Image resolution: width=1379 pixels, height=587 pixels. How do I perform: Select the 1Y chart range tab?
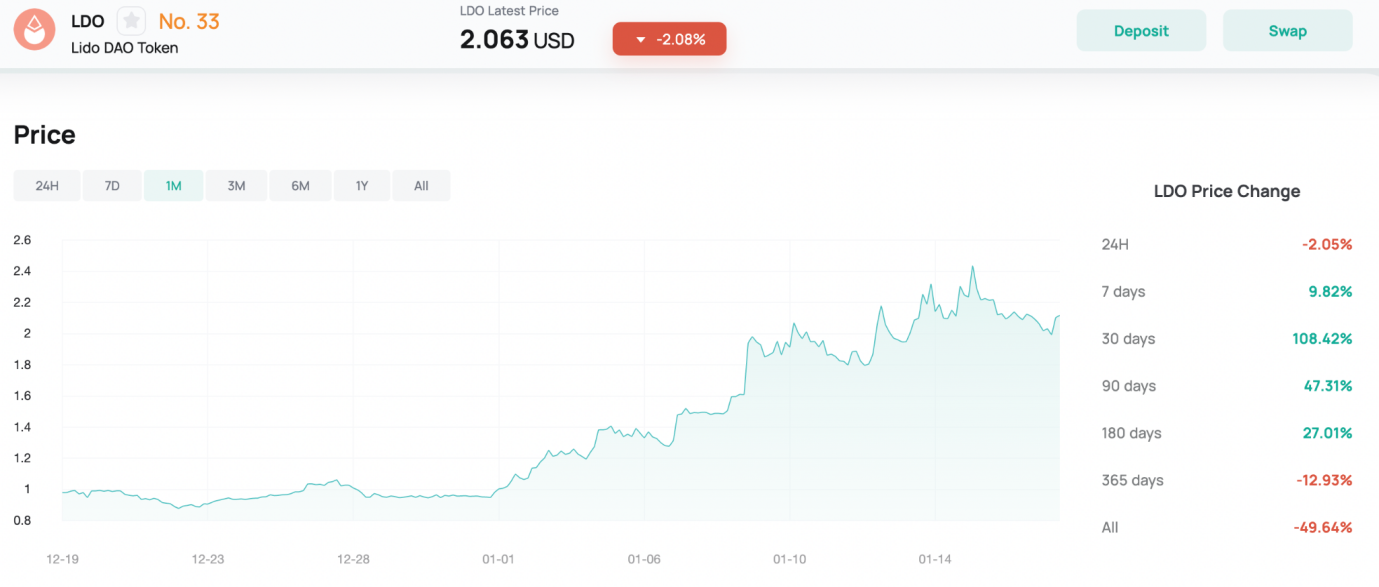(x=362, y=186)
